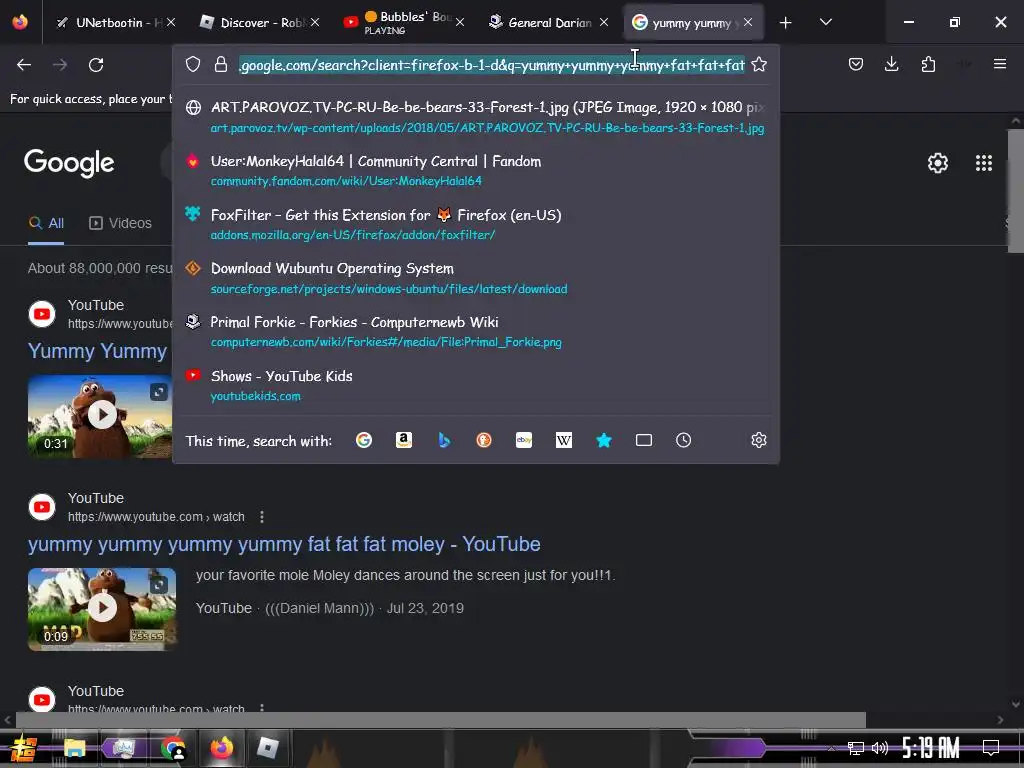The width and height of the screenshot is (1024, 768).
Task: Search with eBay engine icon
Action: pyautogui.click(x=524, y=440)
